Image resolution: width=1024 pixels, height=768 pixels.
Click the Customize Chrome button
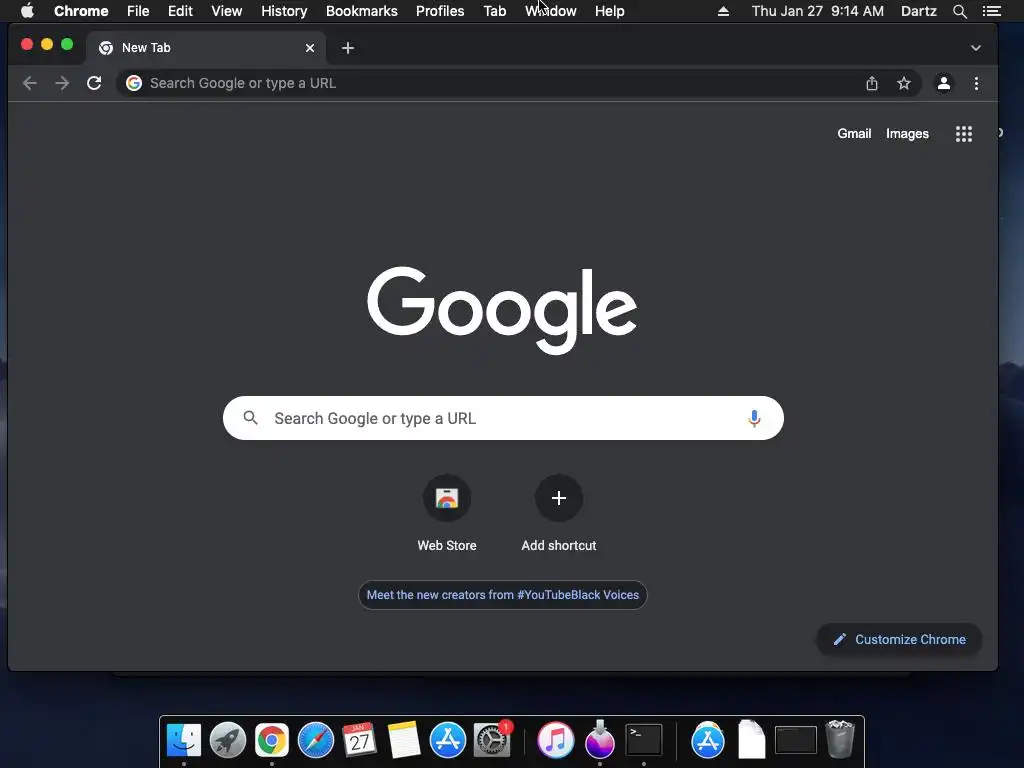(899, 639)
